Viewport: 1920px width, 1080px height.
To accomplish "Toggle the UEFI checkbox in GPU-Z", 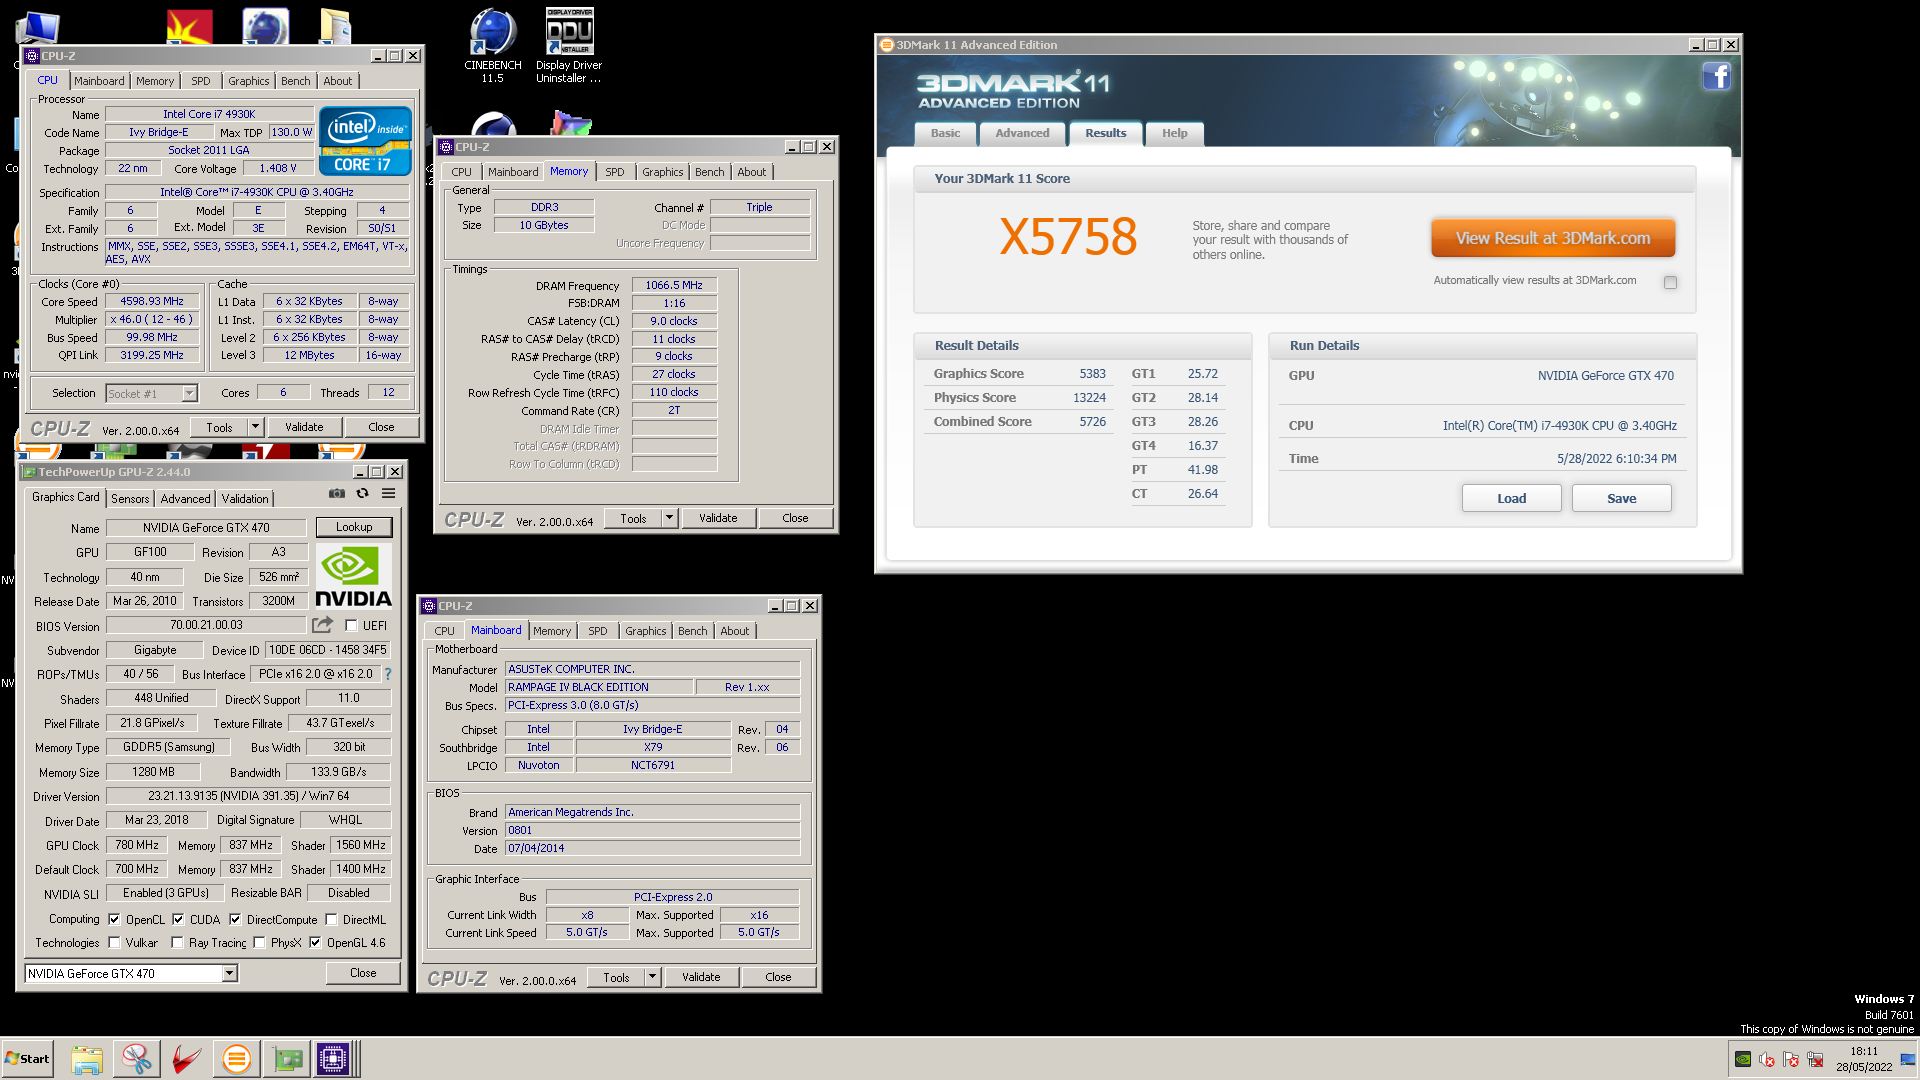I will pos(351,625).
